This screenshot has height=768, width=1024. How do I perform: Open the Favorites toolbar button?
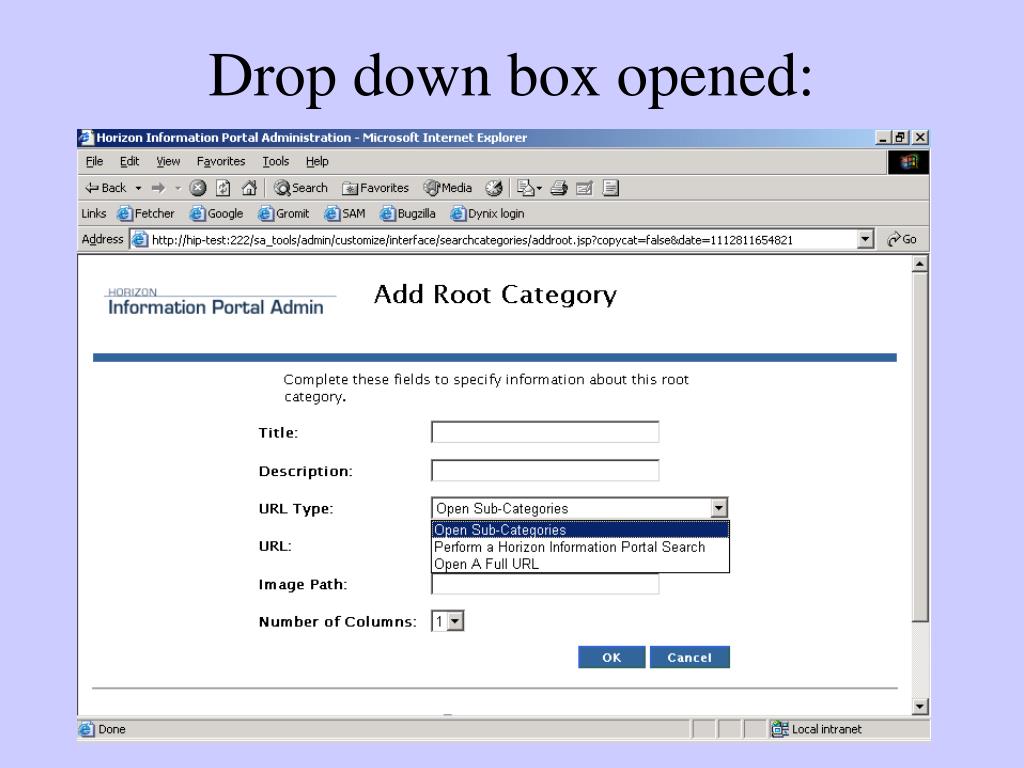coord(376,188)
